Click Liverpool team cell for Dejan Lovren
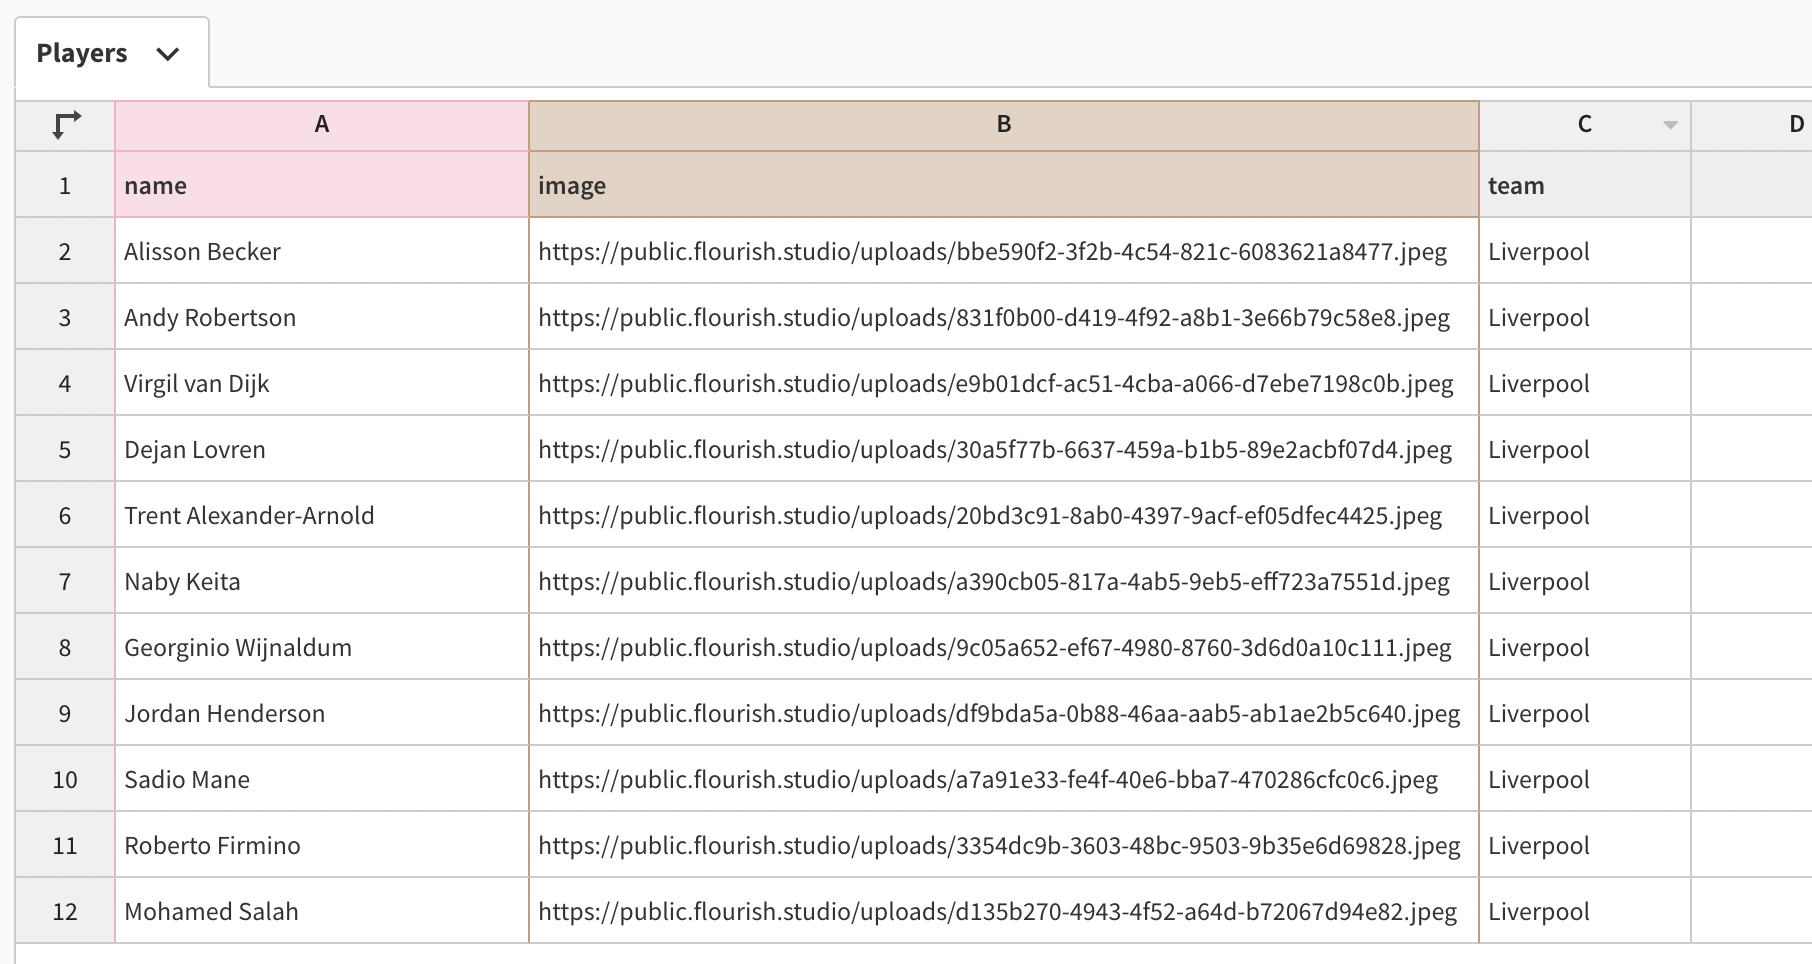Viewport: 1812px width, 964px height. coord(1585,449)
